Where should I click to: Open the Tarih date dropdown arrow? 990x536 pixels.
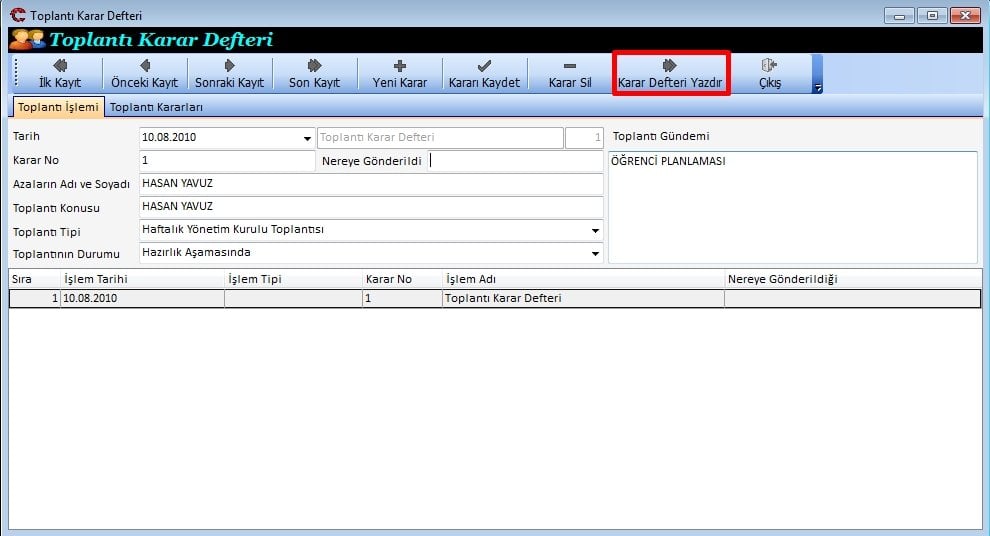pyautogui.click(x=307, y=138)
